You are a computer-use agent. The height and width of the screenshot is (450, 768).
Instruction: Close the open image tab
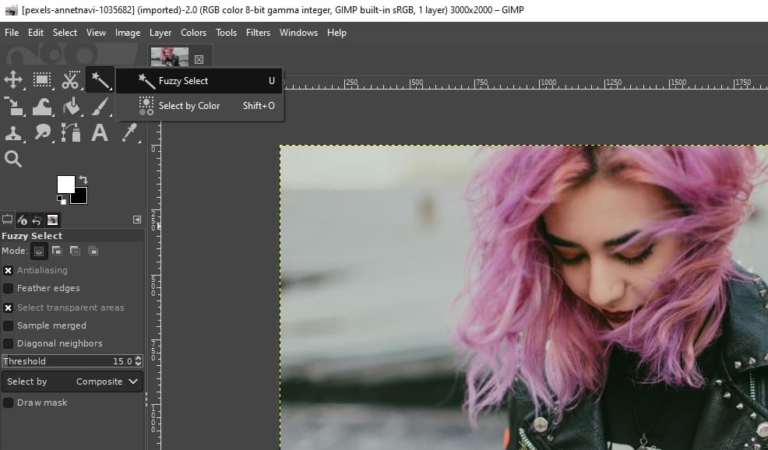pyautogui.click(x=198, y=59)
